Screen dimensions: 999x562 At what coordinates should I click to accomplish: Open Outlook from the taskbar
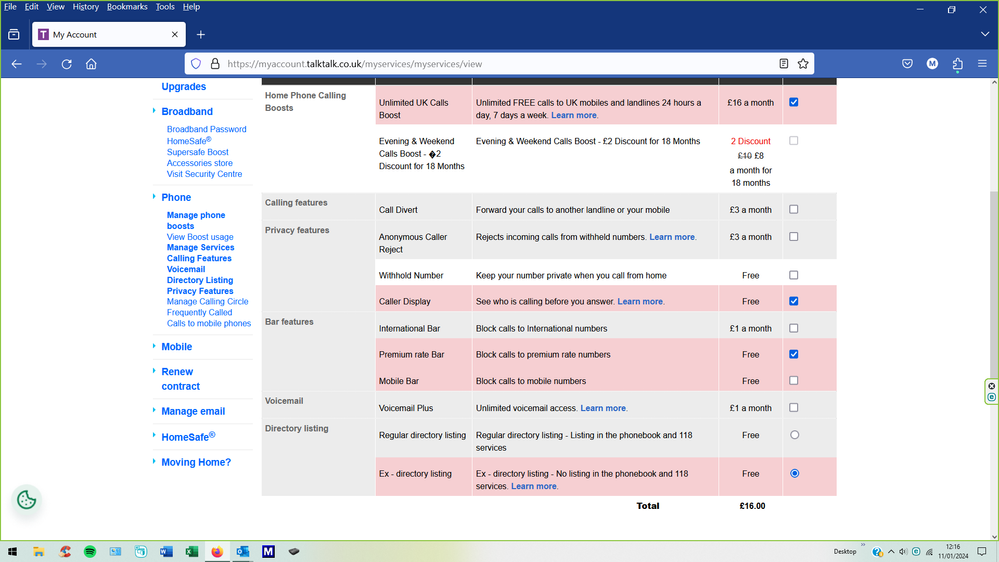point(243,552)
